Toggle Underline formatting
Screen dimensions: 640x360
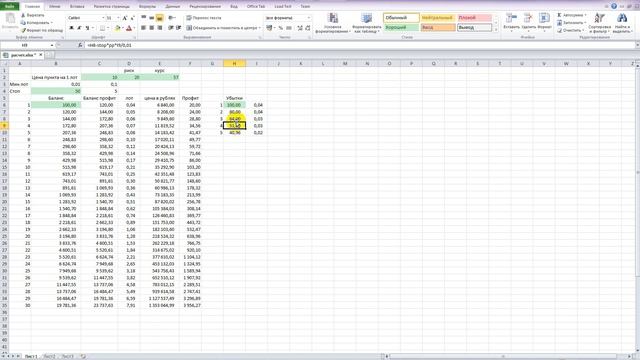tap(87, 28)
